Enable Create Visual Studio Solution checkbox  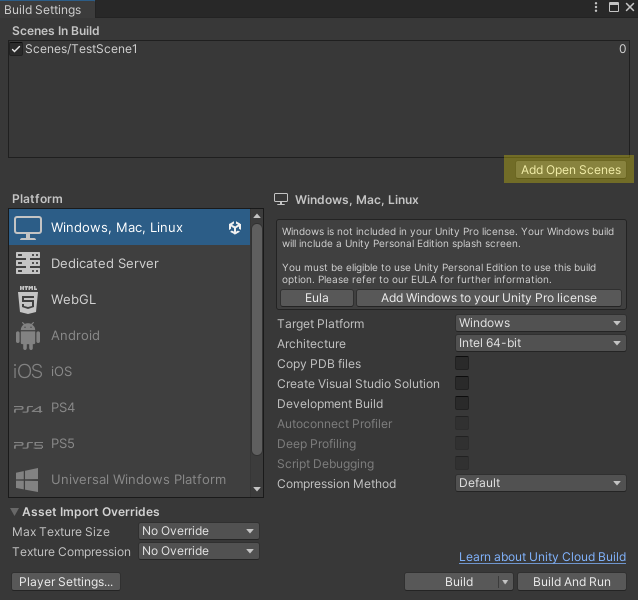462,383
